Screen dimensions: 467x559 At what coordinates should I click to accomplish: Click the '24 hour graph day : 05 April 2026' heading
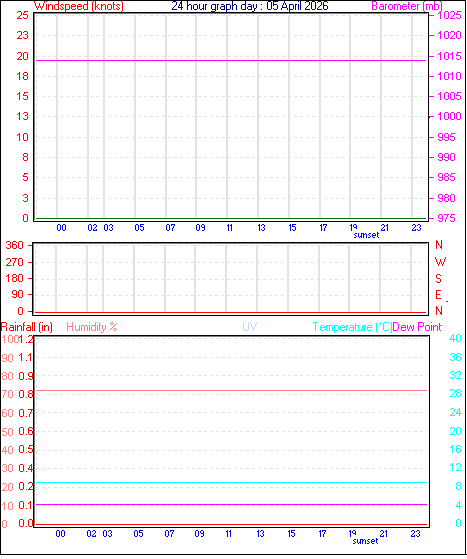(250, 6)
